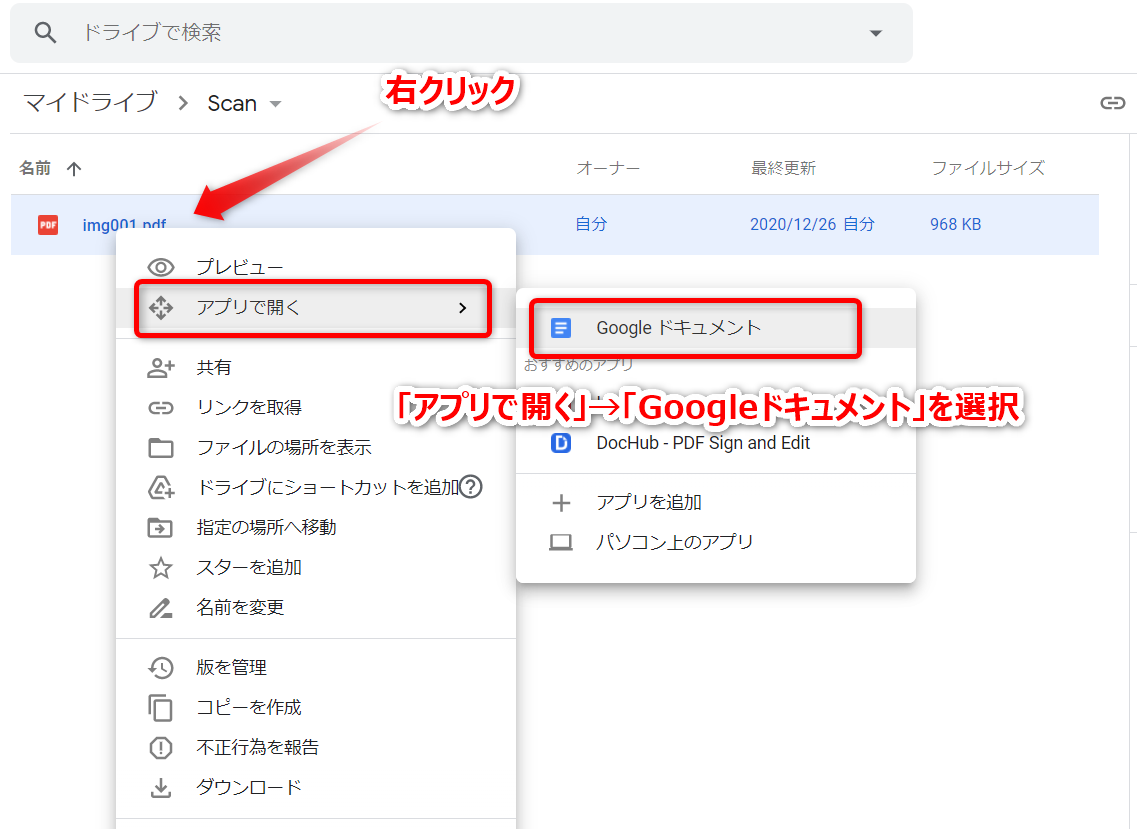This screenshot has width=1137, height=829.
Task: Click the share person-plus icon
Action: (161, 368)
